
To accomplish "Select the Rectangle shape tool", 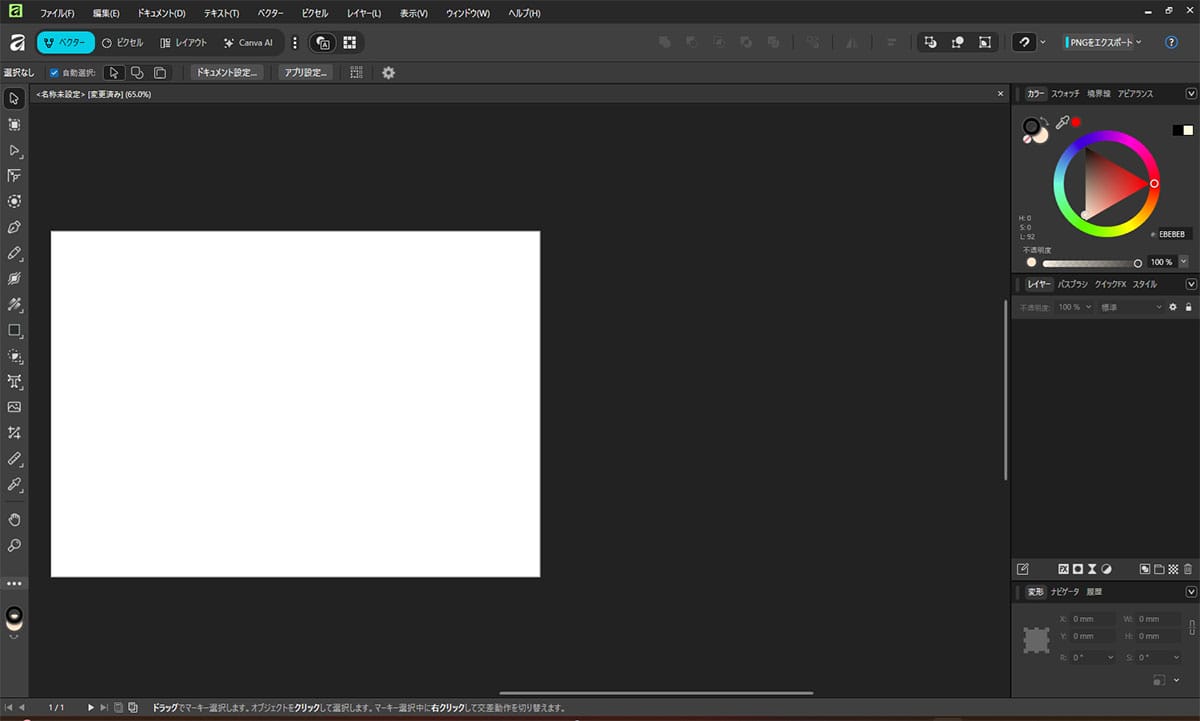I will click(x=14, y=330).
